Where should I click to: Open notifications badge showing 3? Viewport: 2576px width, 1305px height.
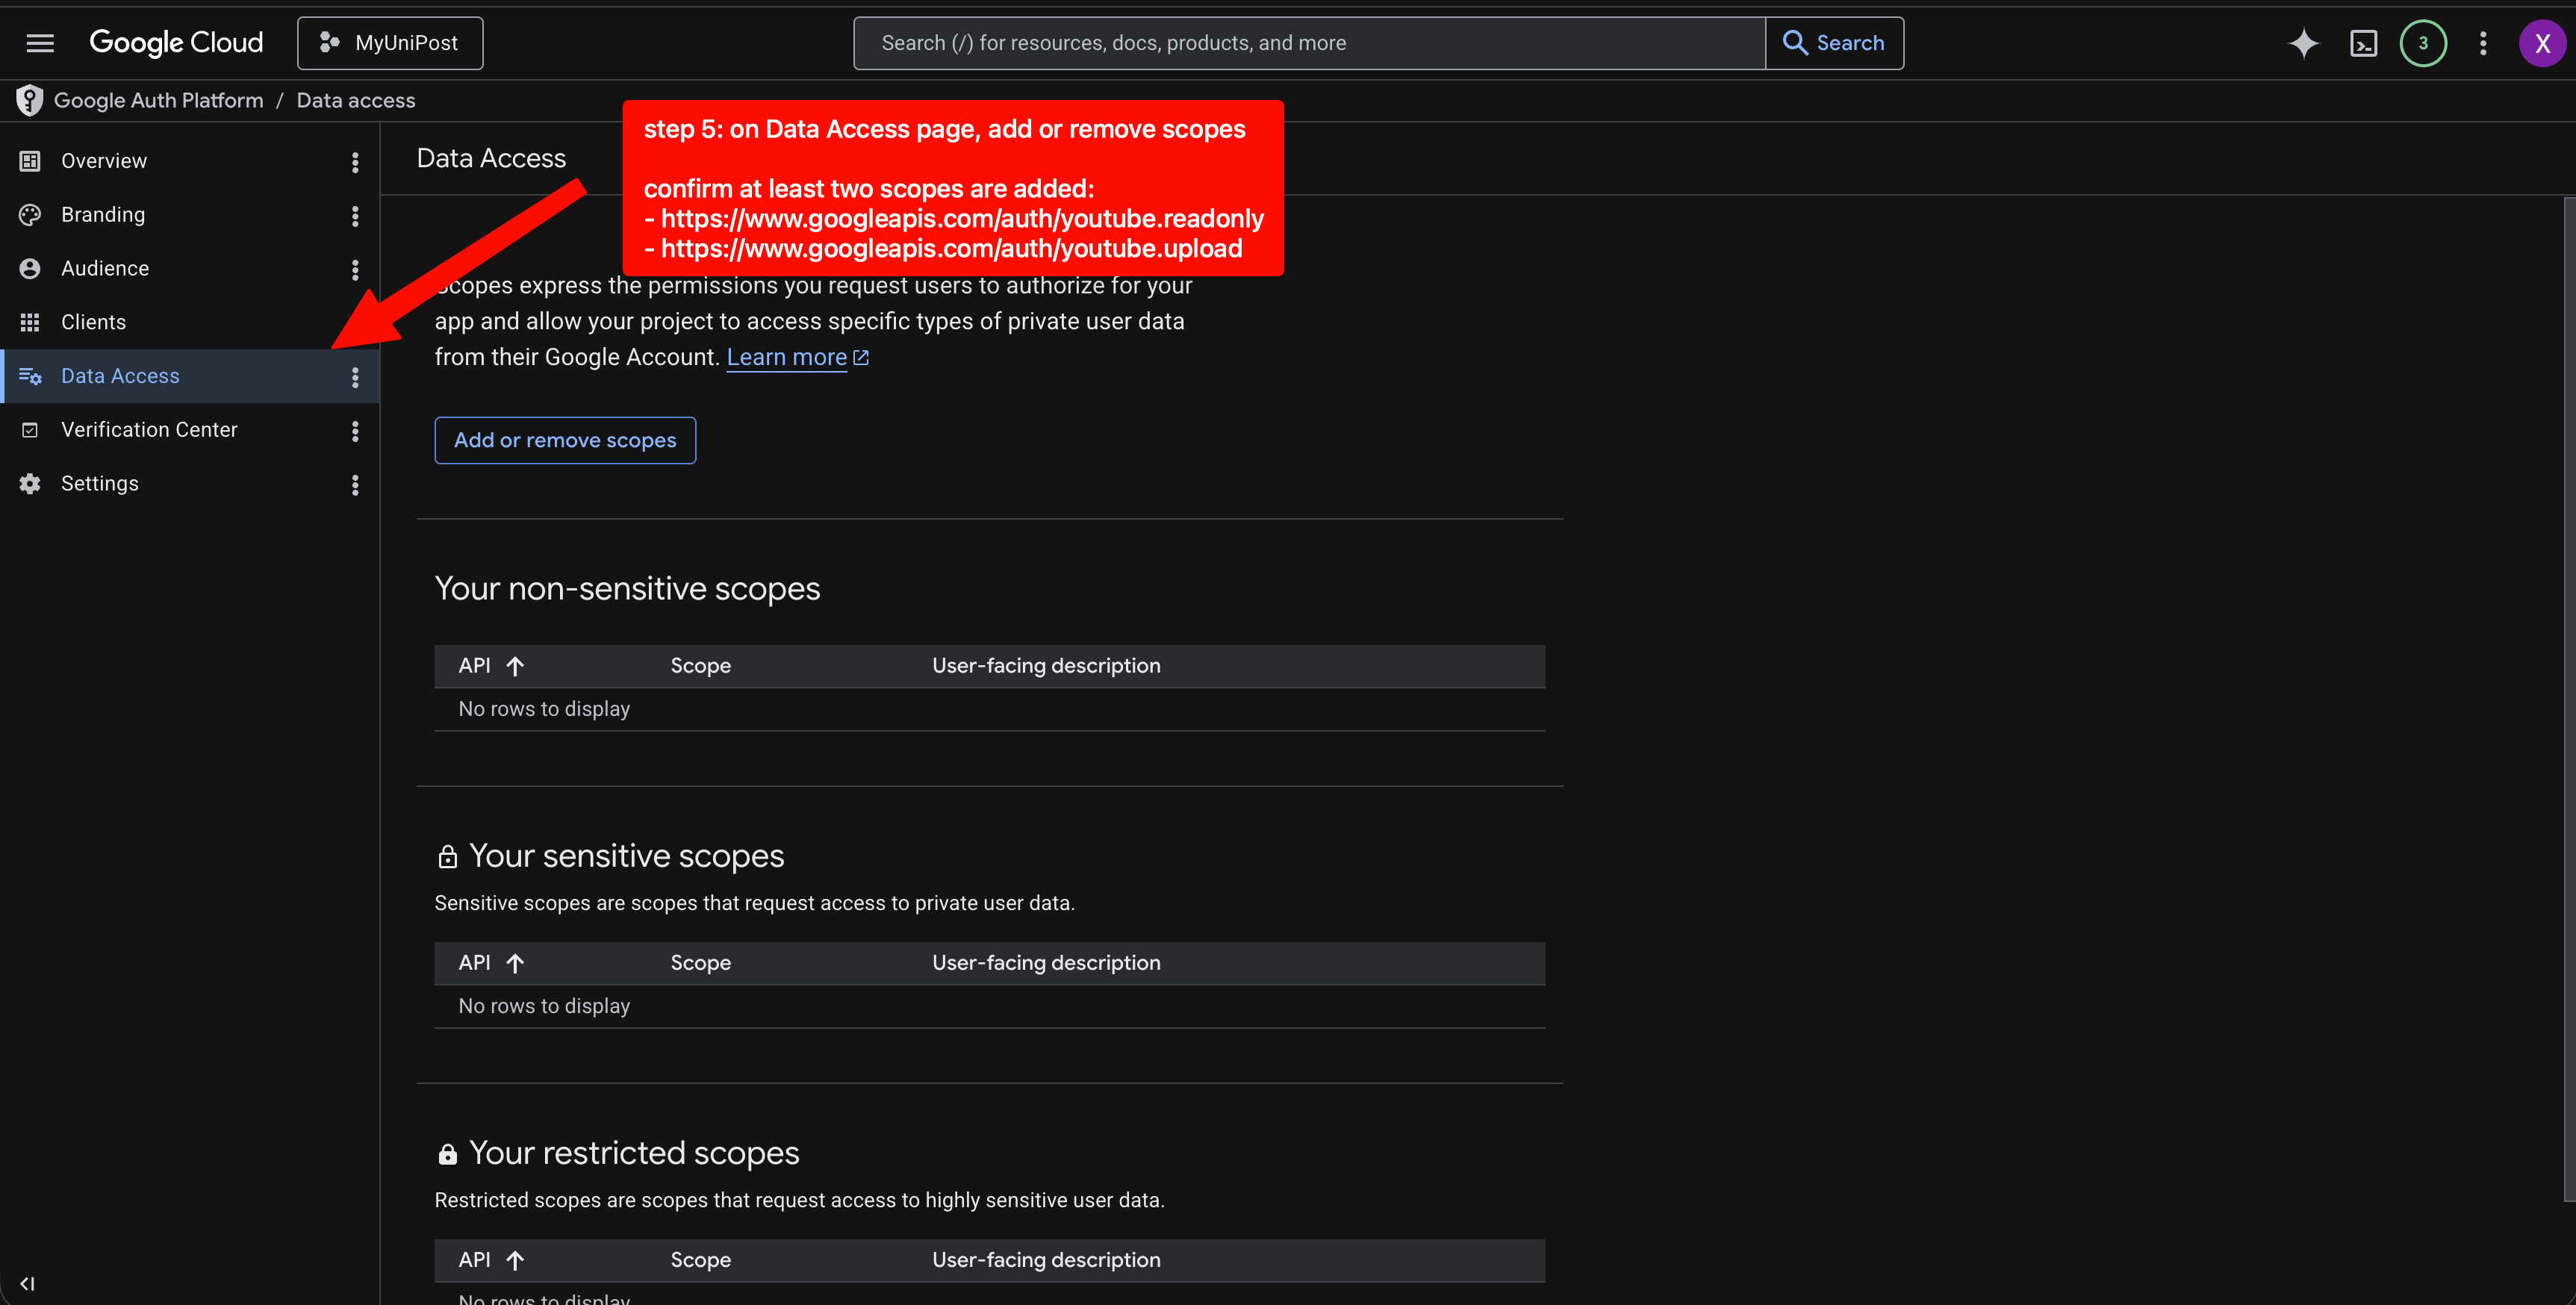(x=2423, y=43)
